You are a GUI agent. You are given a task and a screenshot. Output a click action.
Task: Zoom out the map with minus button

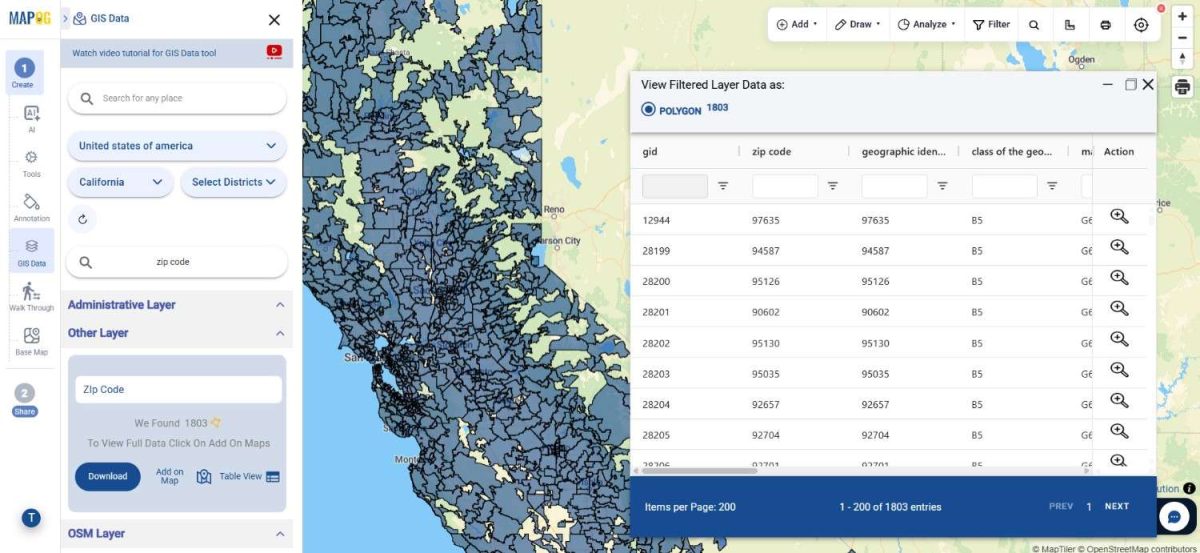coord(1183,37)
